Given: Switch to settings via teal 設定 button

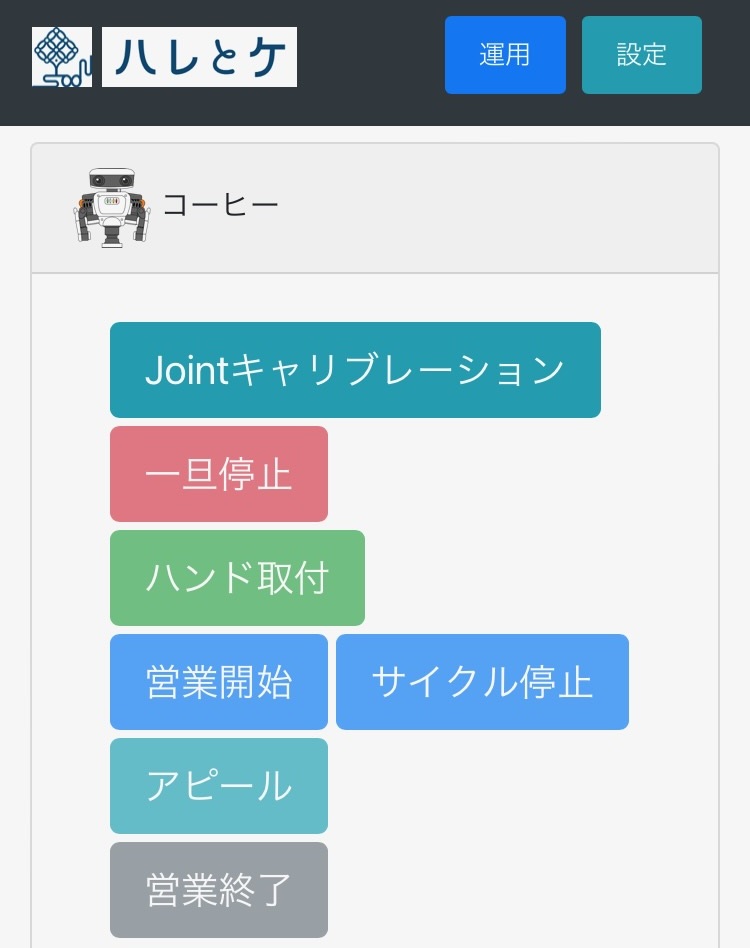Looking at the screenshot, I should point(642,55).
